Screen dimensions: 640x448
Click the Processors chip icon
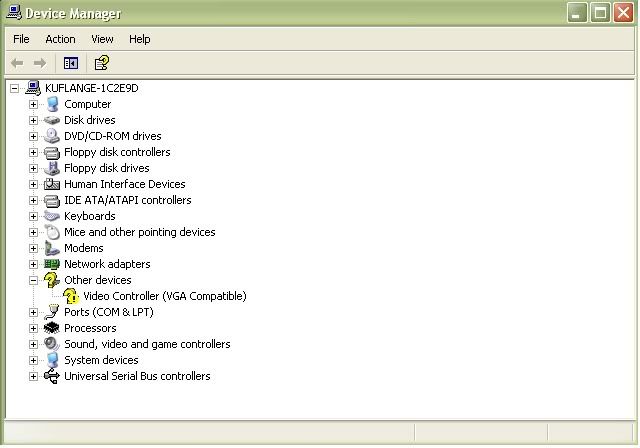(51, 328)
